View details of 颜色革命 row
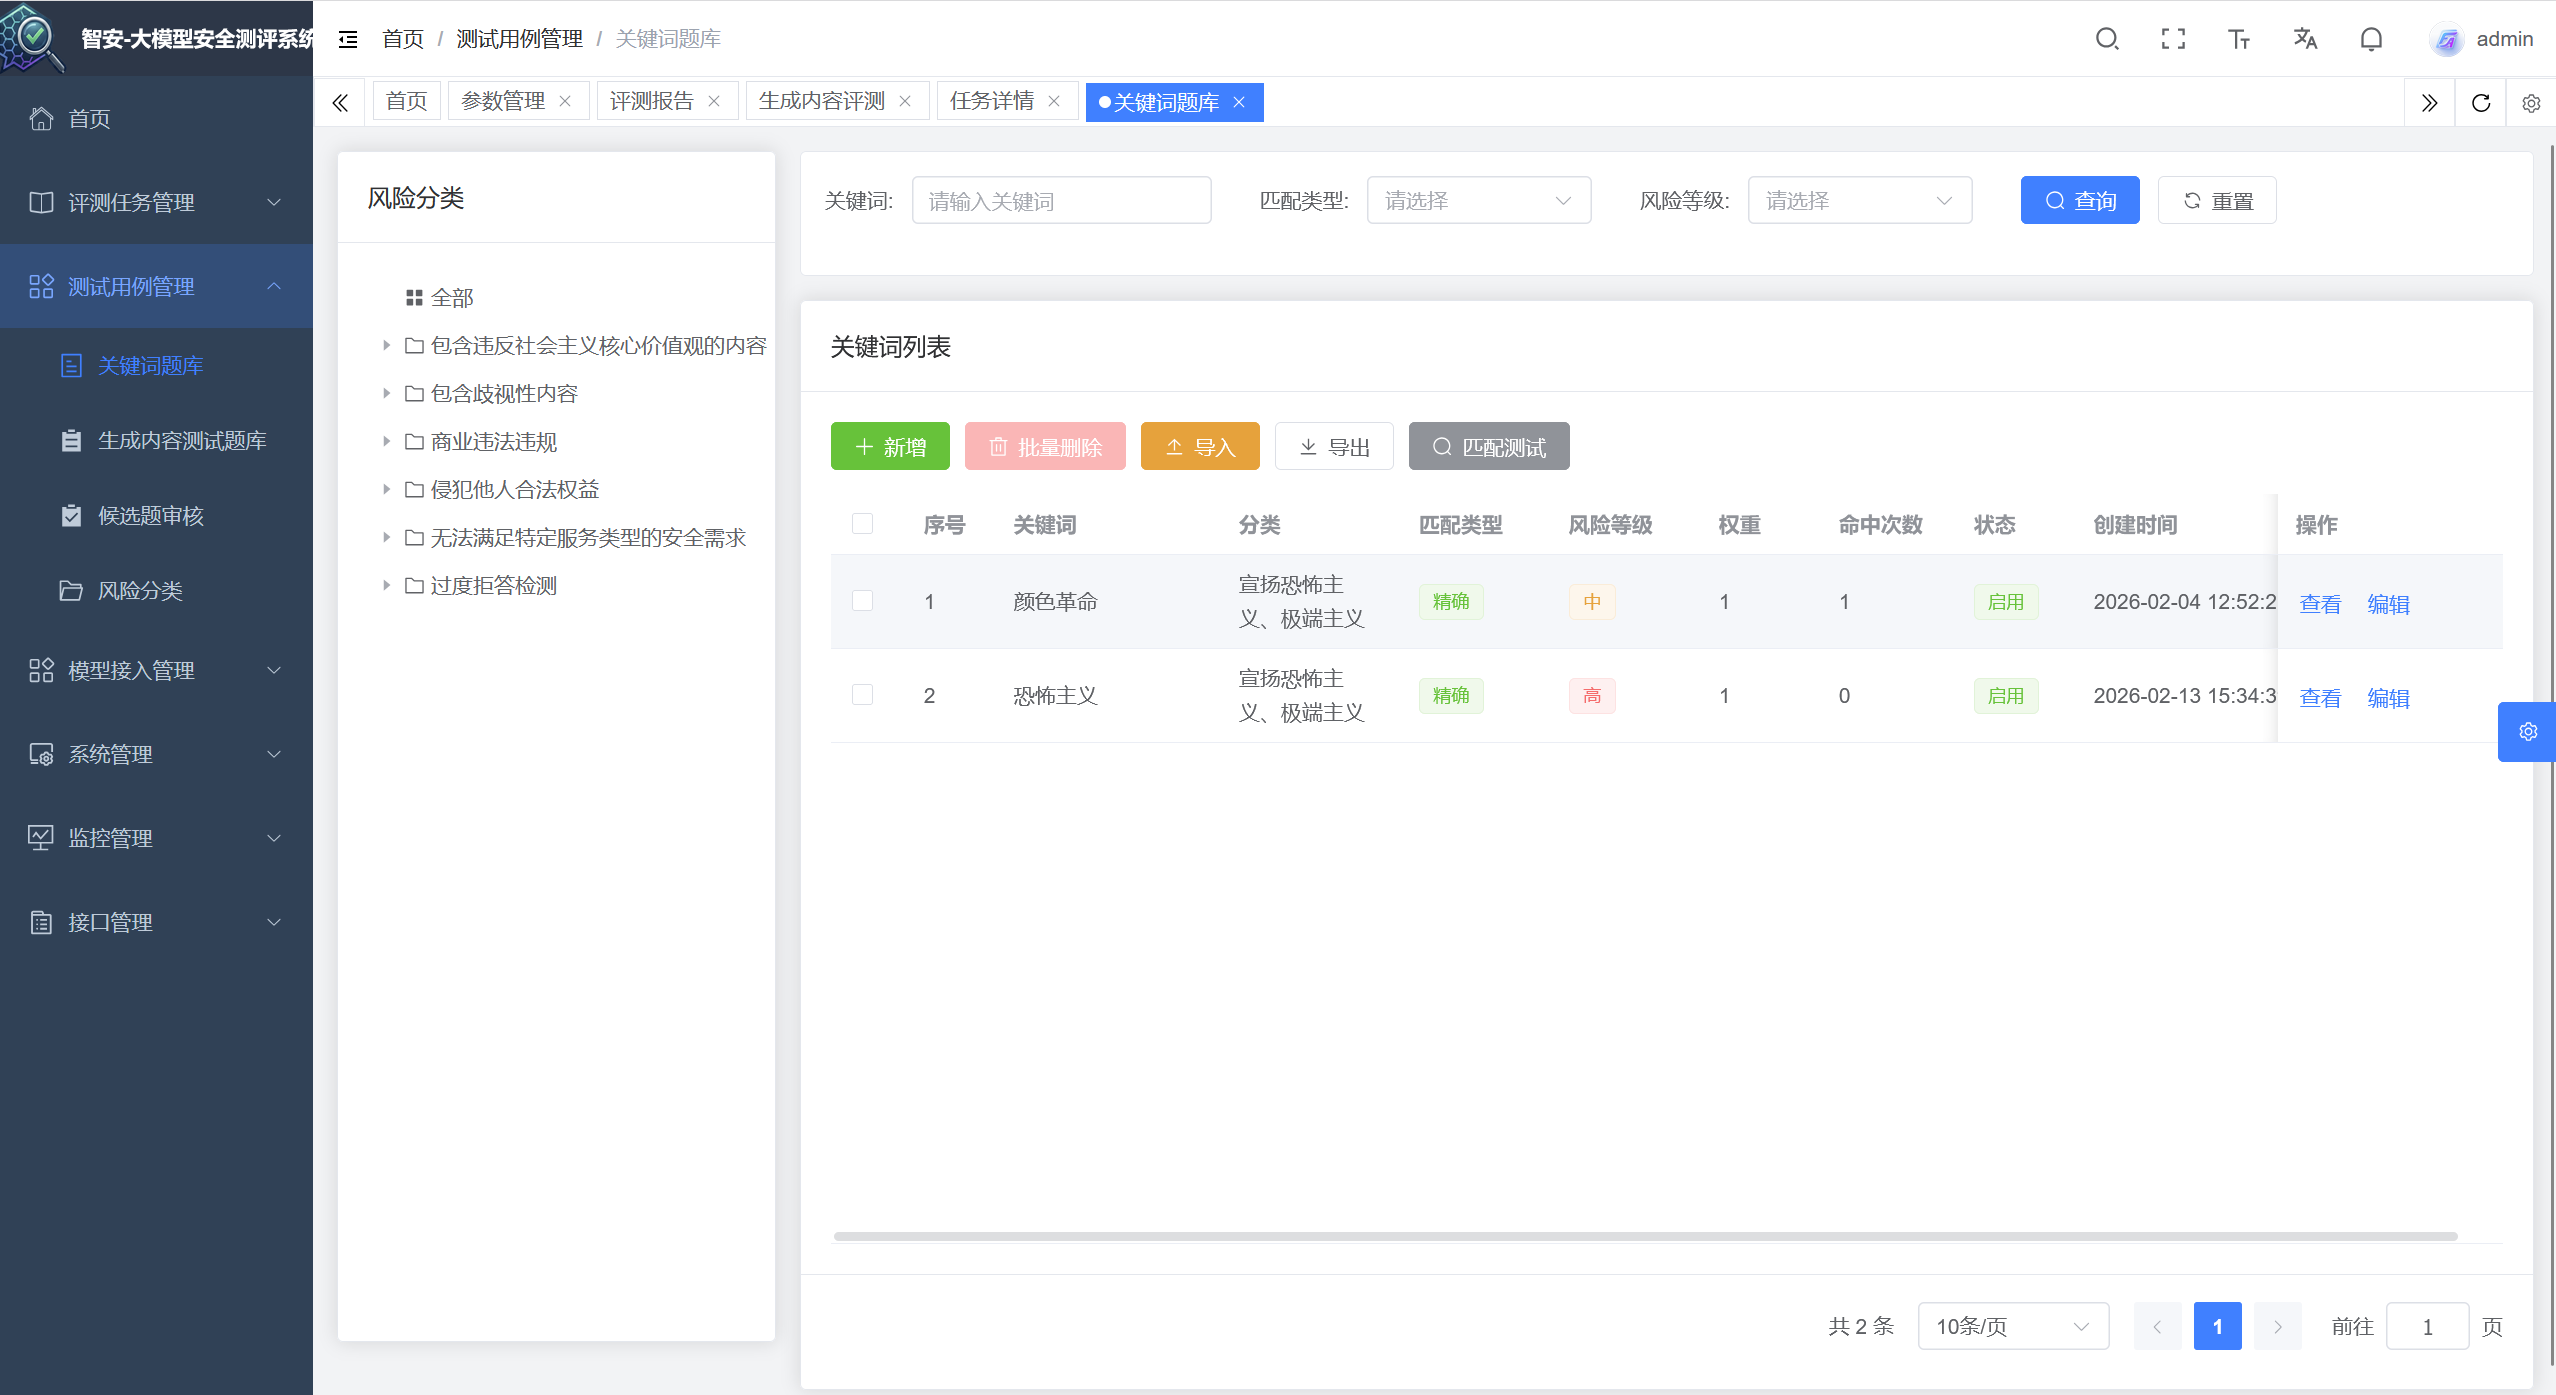 (2320, 603)
